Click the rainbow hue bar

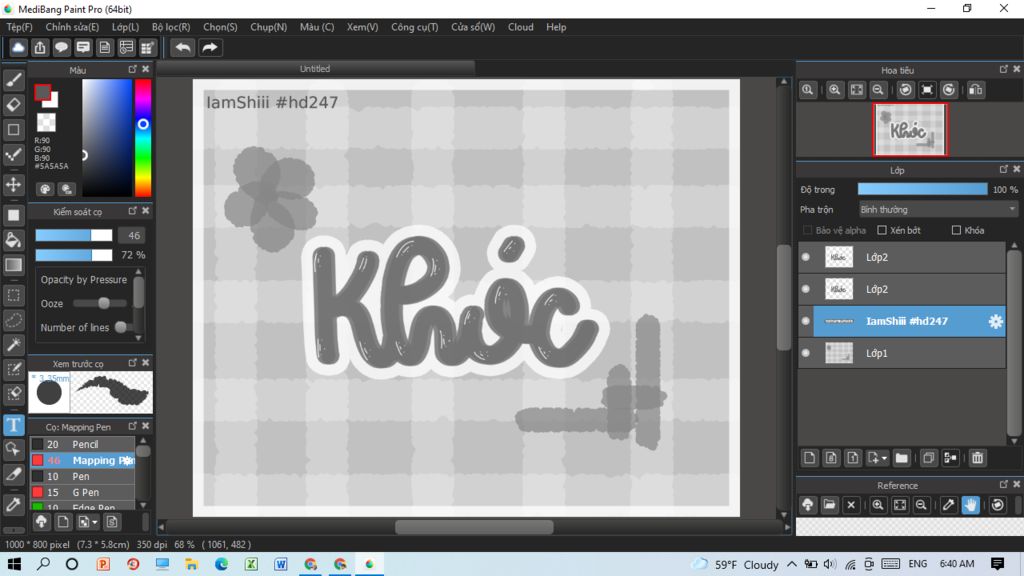(x=143, y=138)
